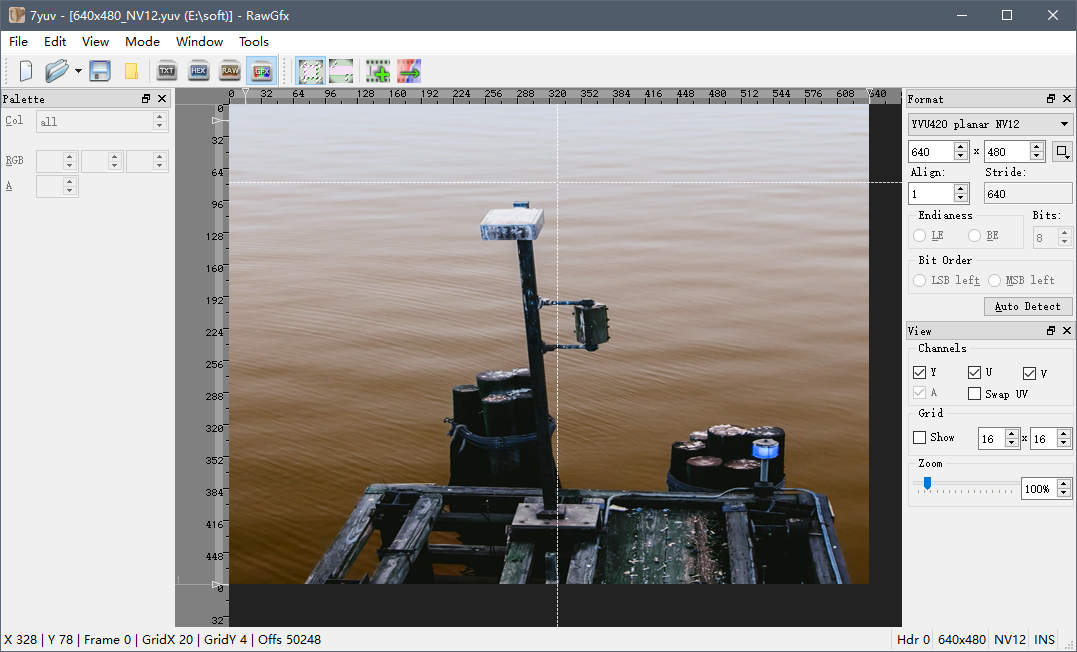This screenshot has height=652, width=1077.
Task: Open the Tools menu
Action: click(253, 42)
